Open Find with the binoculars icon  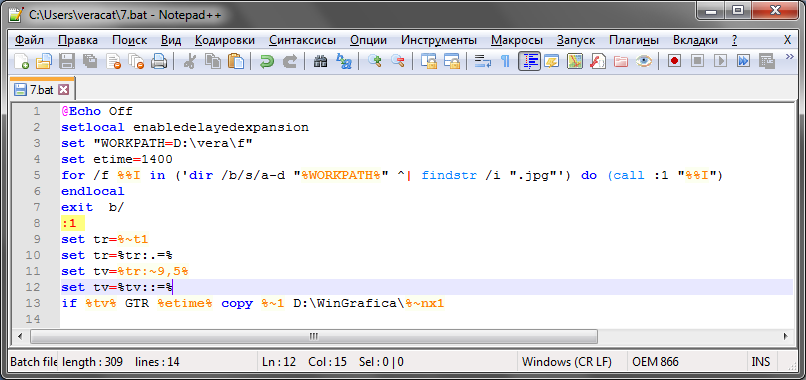pos(320,62)
